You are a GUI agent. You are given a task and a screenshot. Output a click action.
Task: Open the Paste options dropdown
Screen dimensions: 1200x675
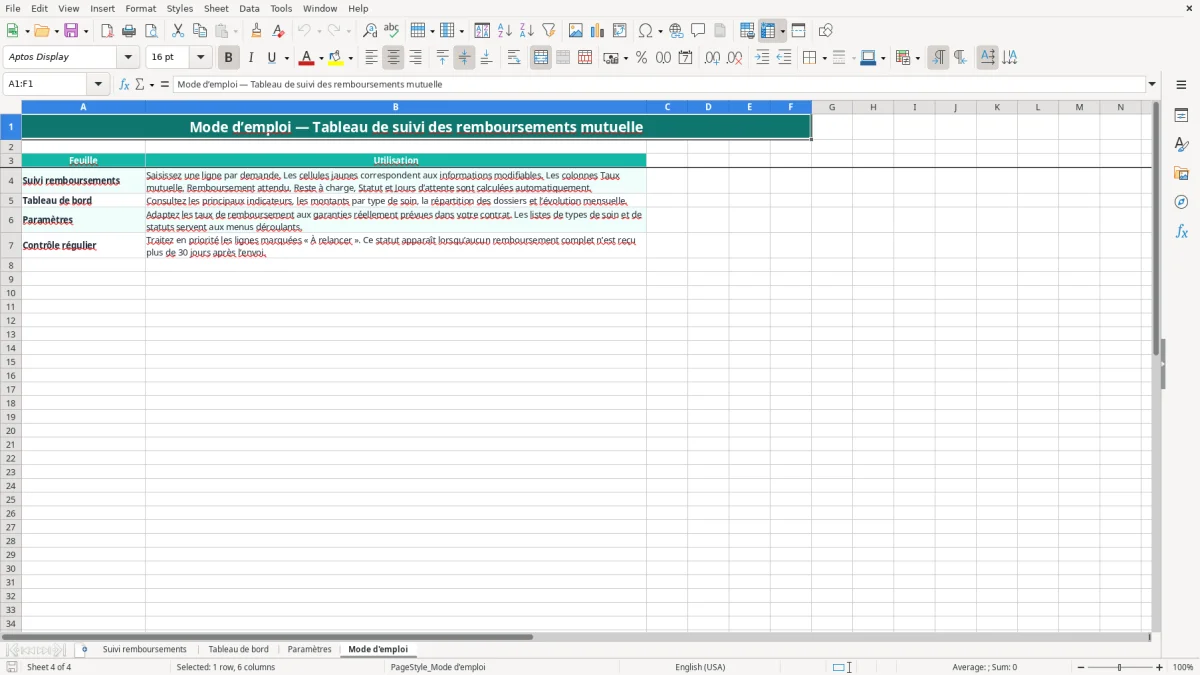click(237, 31)
